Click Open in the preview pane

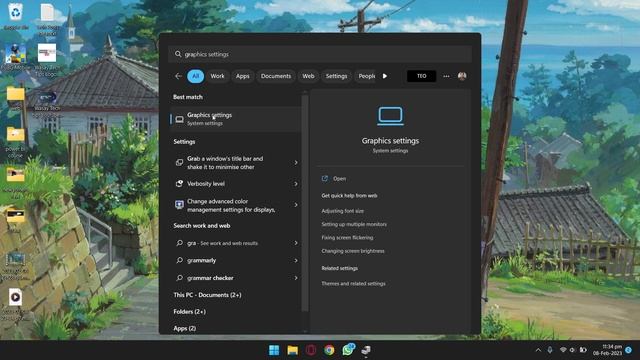[x=339, y=178]
